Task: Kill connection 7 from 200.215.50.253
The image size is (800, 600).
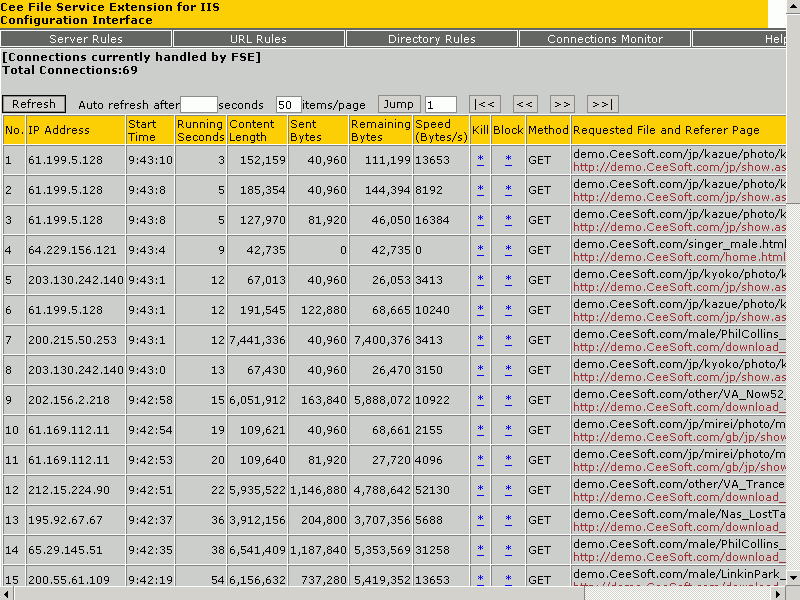Action: [x=480, y=340]
